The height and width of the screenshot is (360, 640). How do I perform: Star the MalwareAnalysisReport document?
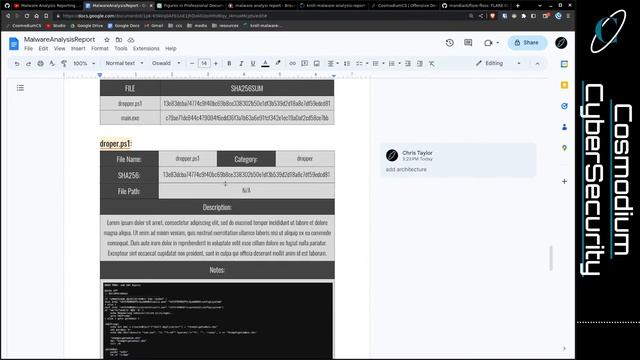(x=107, y=40)
